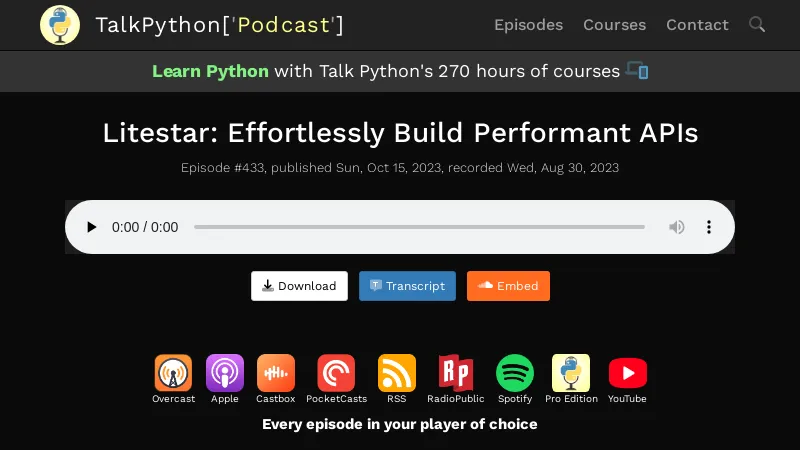
Task: Follow the Learn Python link
Action: pyautogui.click(x=210, y=71)
